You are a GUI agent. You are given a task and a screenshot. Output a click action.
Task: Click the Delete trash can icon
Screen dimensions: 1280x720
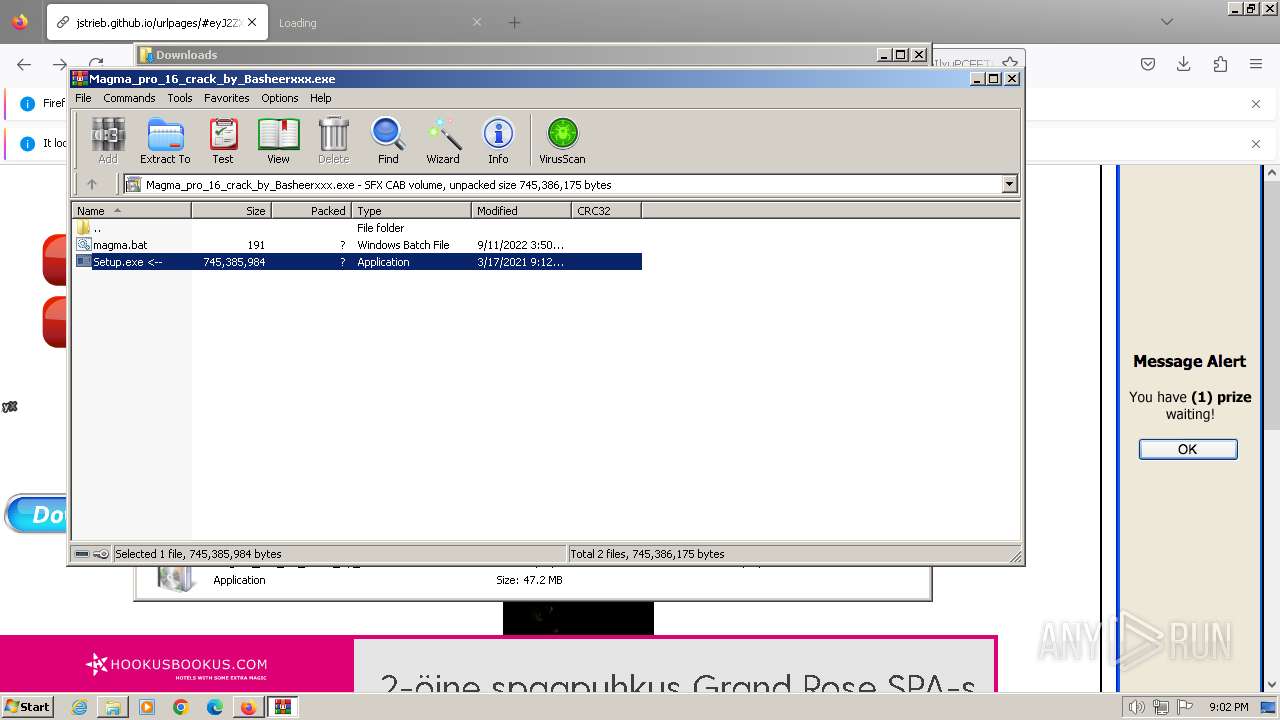pyautogui.click(x=333, y=140)
